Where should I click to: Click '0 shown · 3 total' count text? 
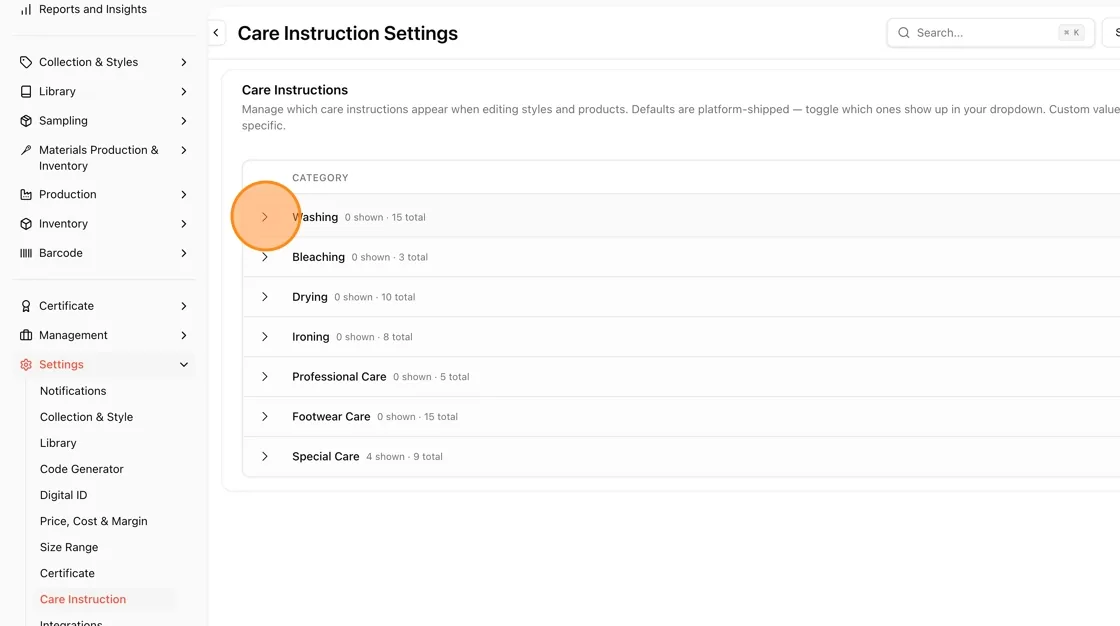click(x=389, y=257)
